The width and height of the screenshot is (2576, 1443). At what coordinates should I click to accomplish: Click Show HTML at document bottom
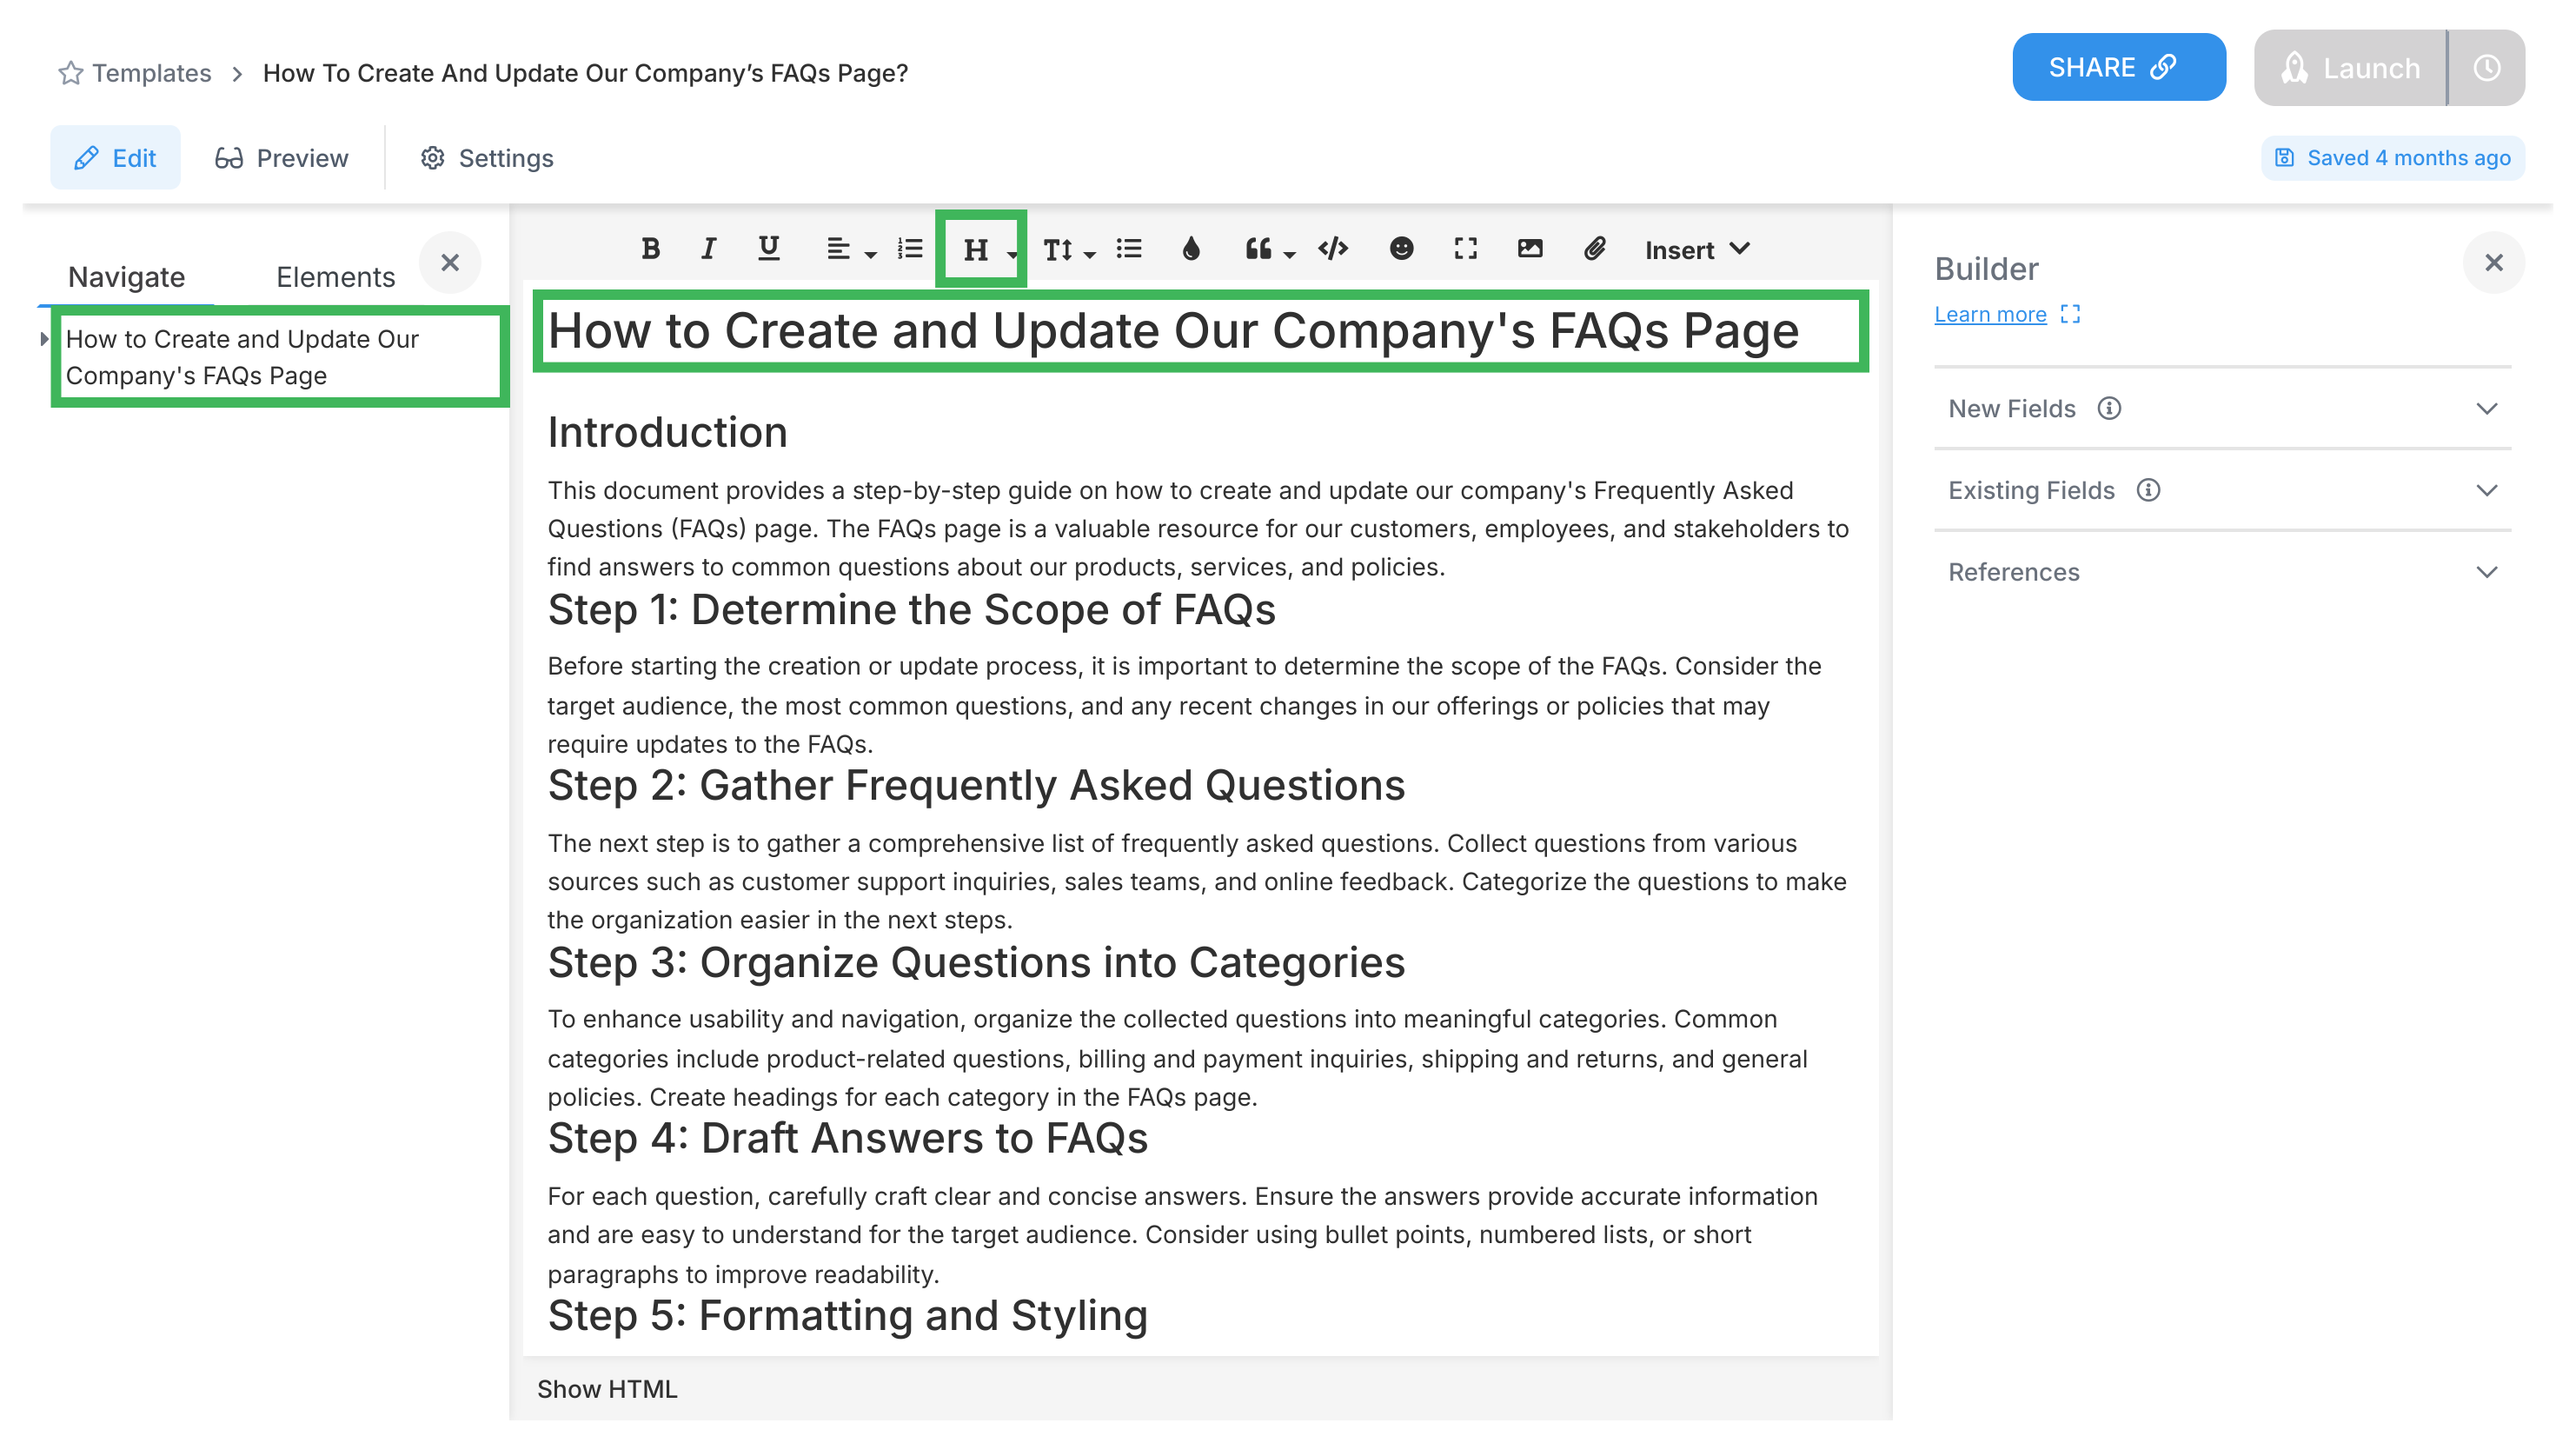pos(607,1386)
